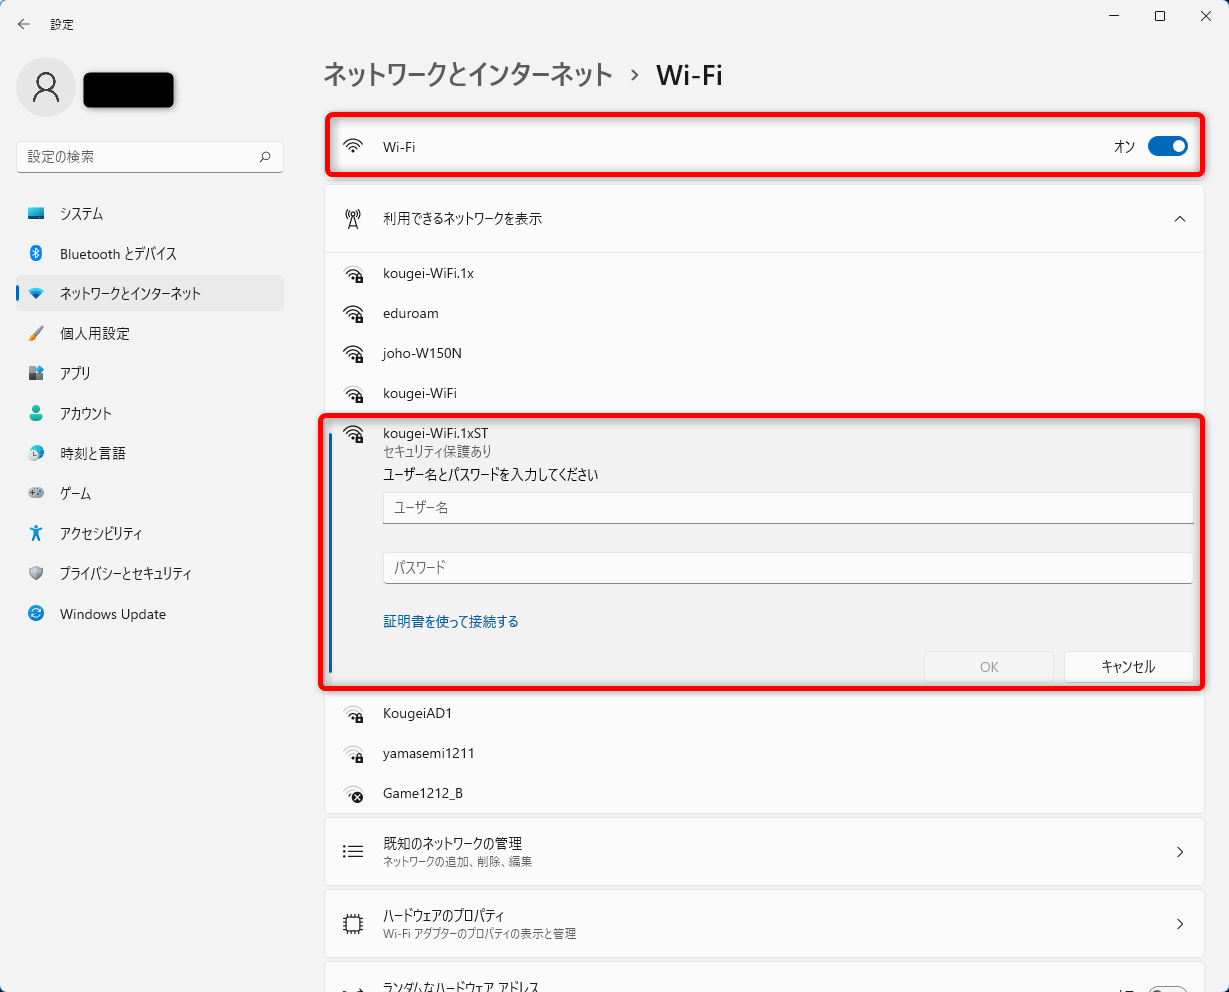Click the Accounts person icon
The height and width of the screenshot is (992, 1229).
click(36, 414)
